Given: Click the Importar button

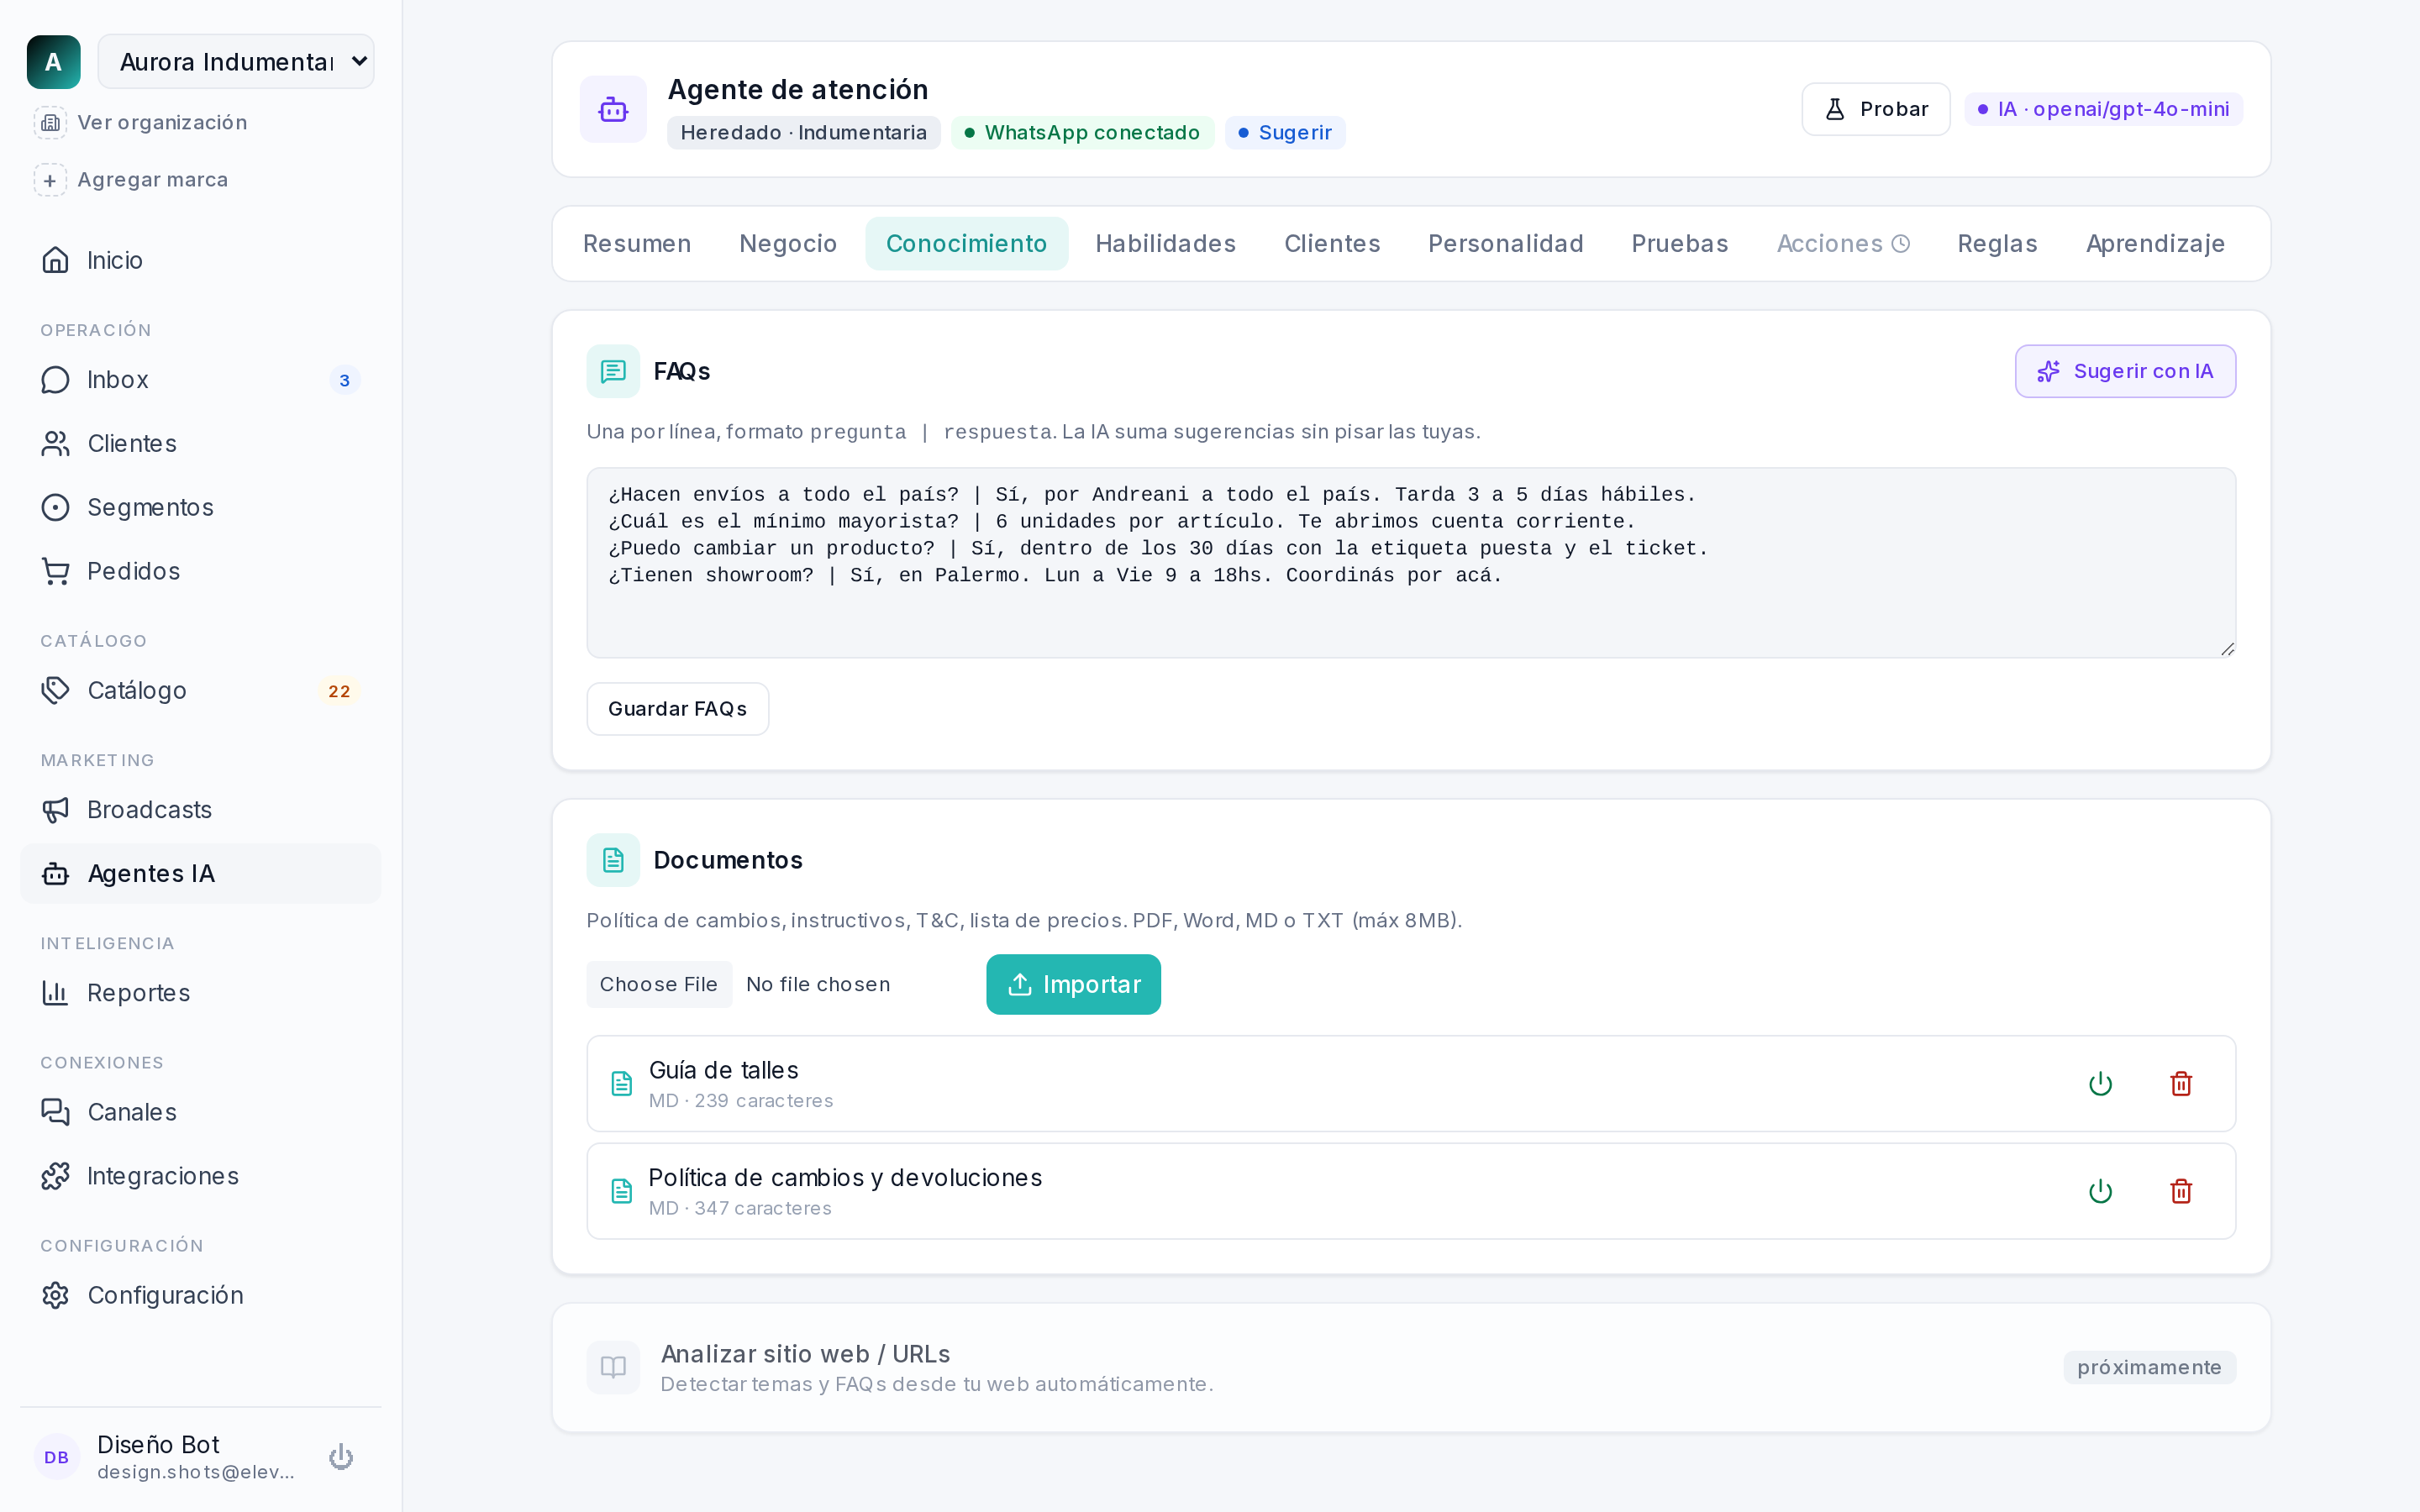Looking at the screenshot, I should pos(1073,985).
